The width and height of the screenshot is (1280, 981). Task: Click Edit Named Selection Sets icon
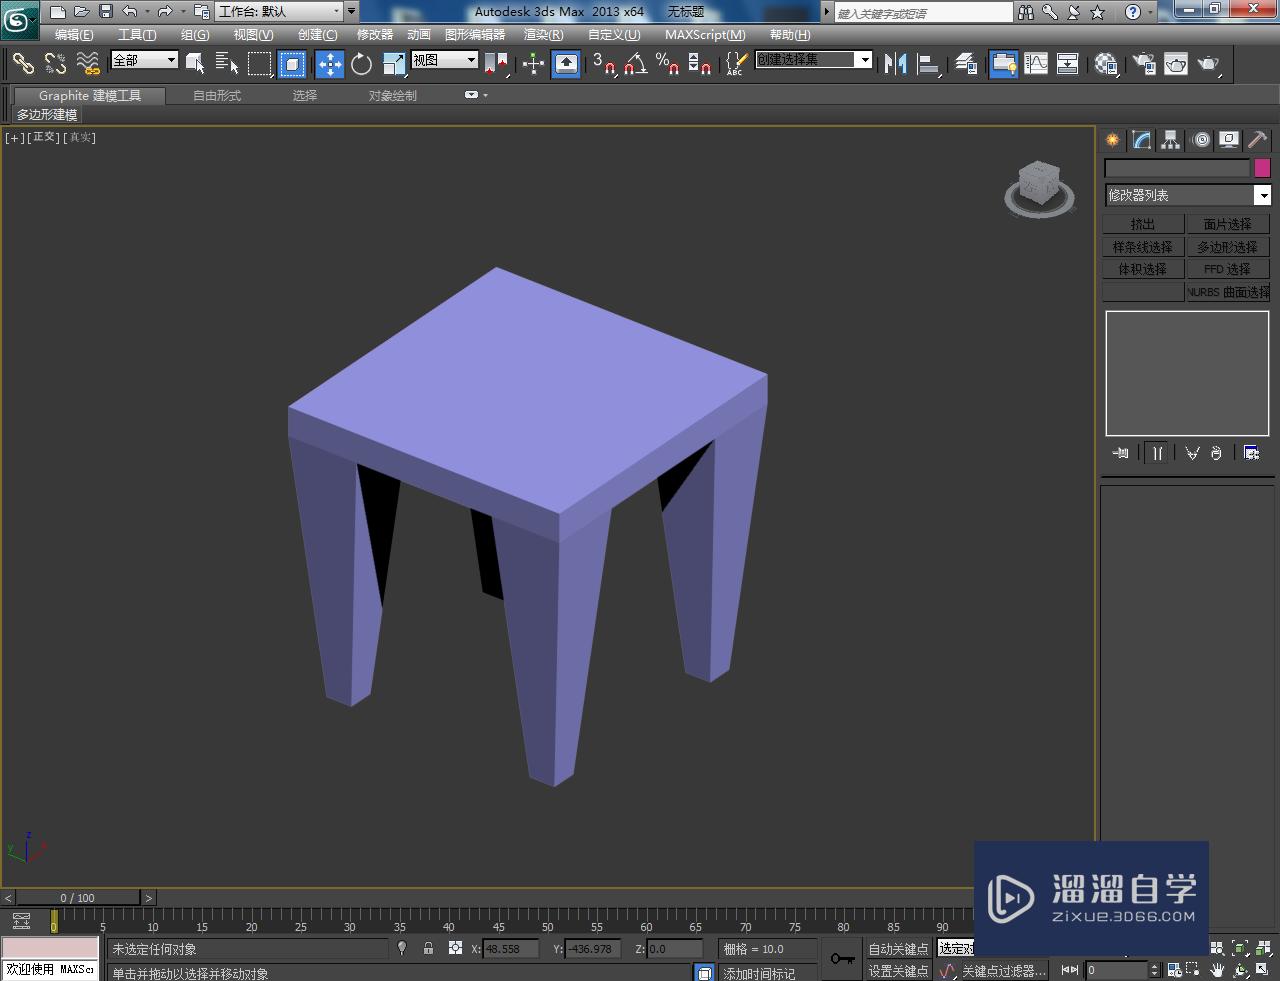click(x=735, y=64)
